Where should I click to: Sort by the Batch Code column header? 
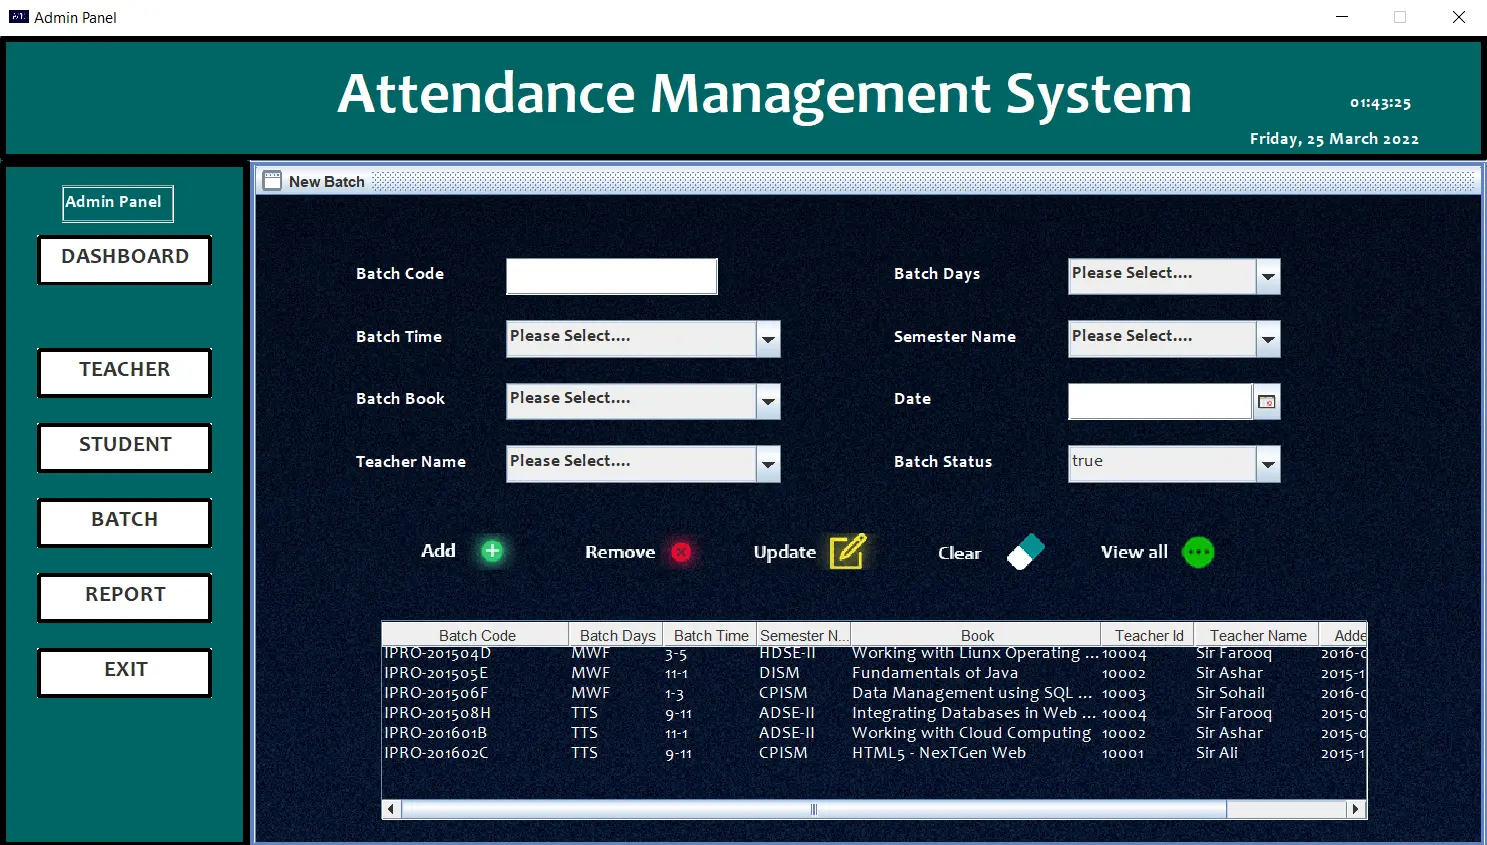(x=476, y=635)
